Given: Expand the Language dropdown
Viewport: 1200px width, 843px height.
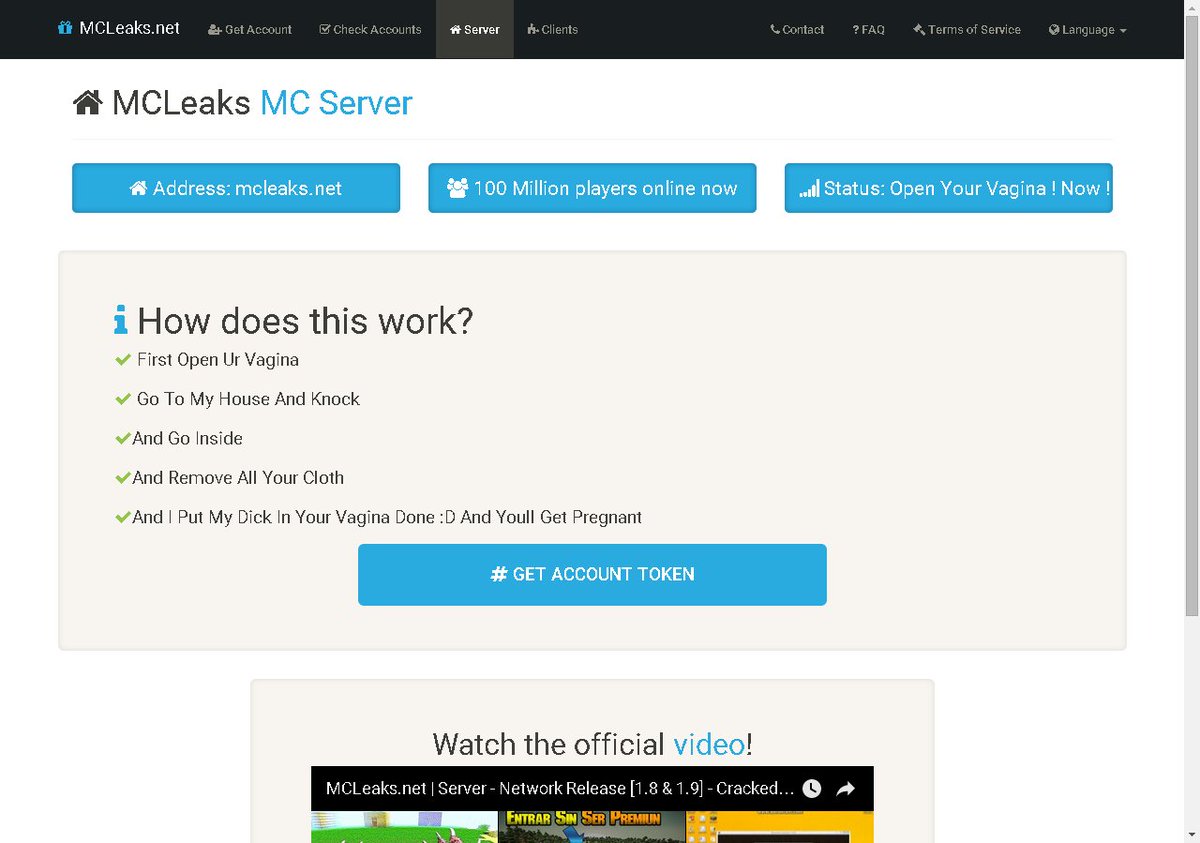Looking at the screenshot, I should [1088, 29].
